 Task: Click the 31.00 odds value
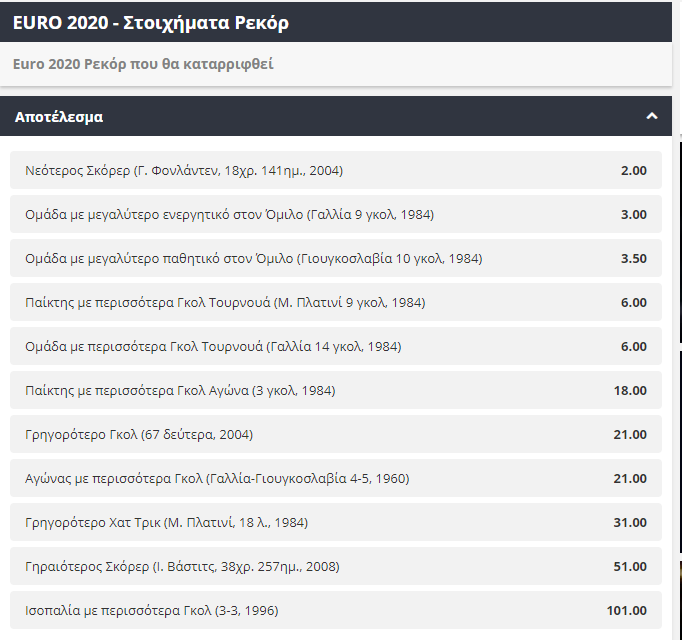click(x=630, y=522)
